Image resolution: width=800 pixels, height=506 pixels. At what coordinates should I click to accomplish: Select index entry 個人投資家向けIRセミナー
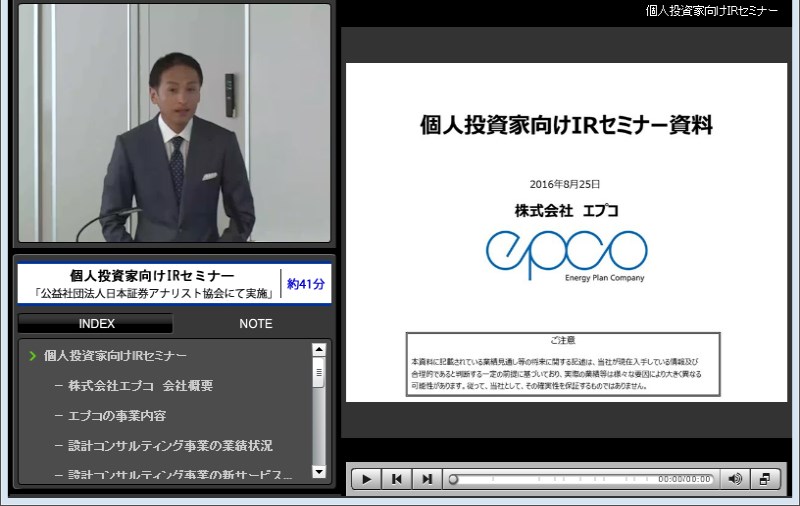tap(115, 356)
